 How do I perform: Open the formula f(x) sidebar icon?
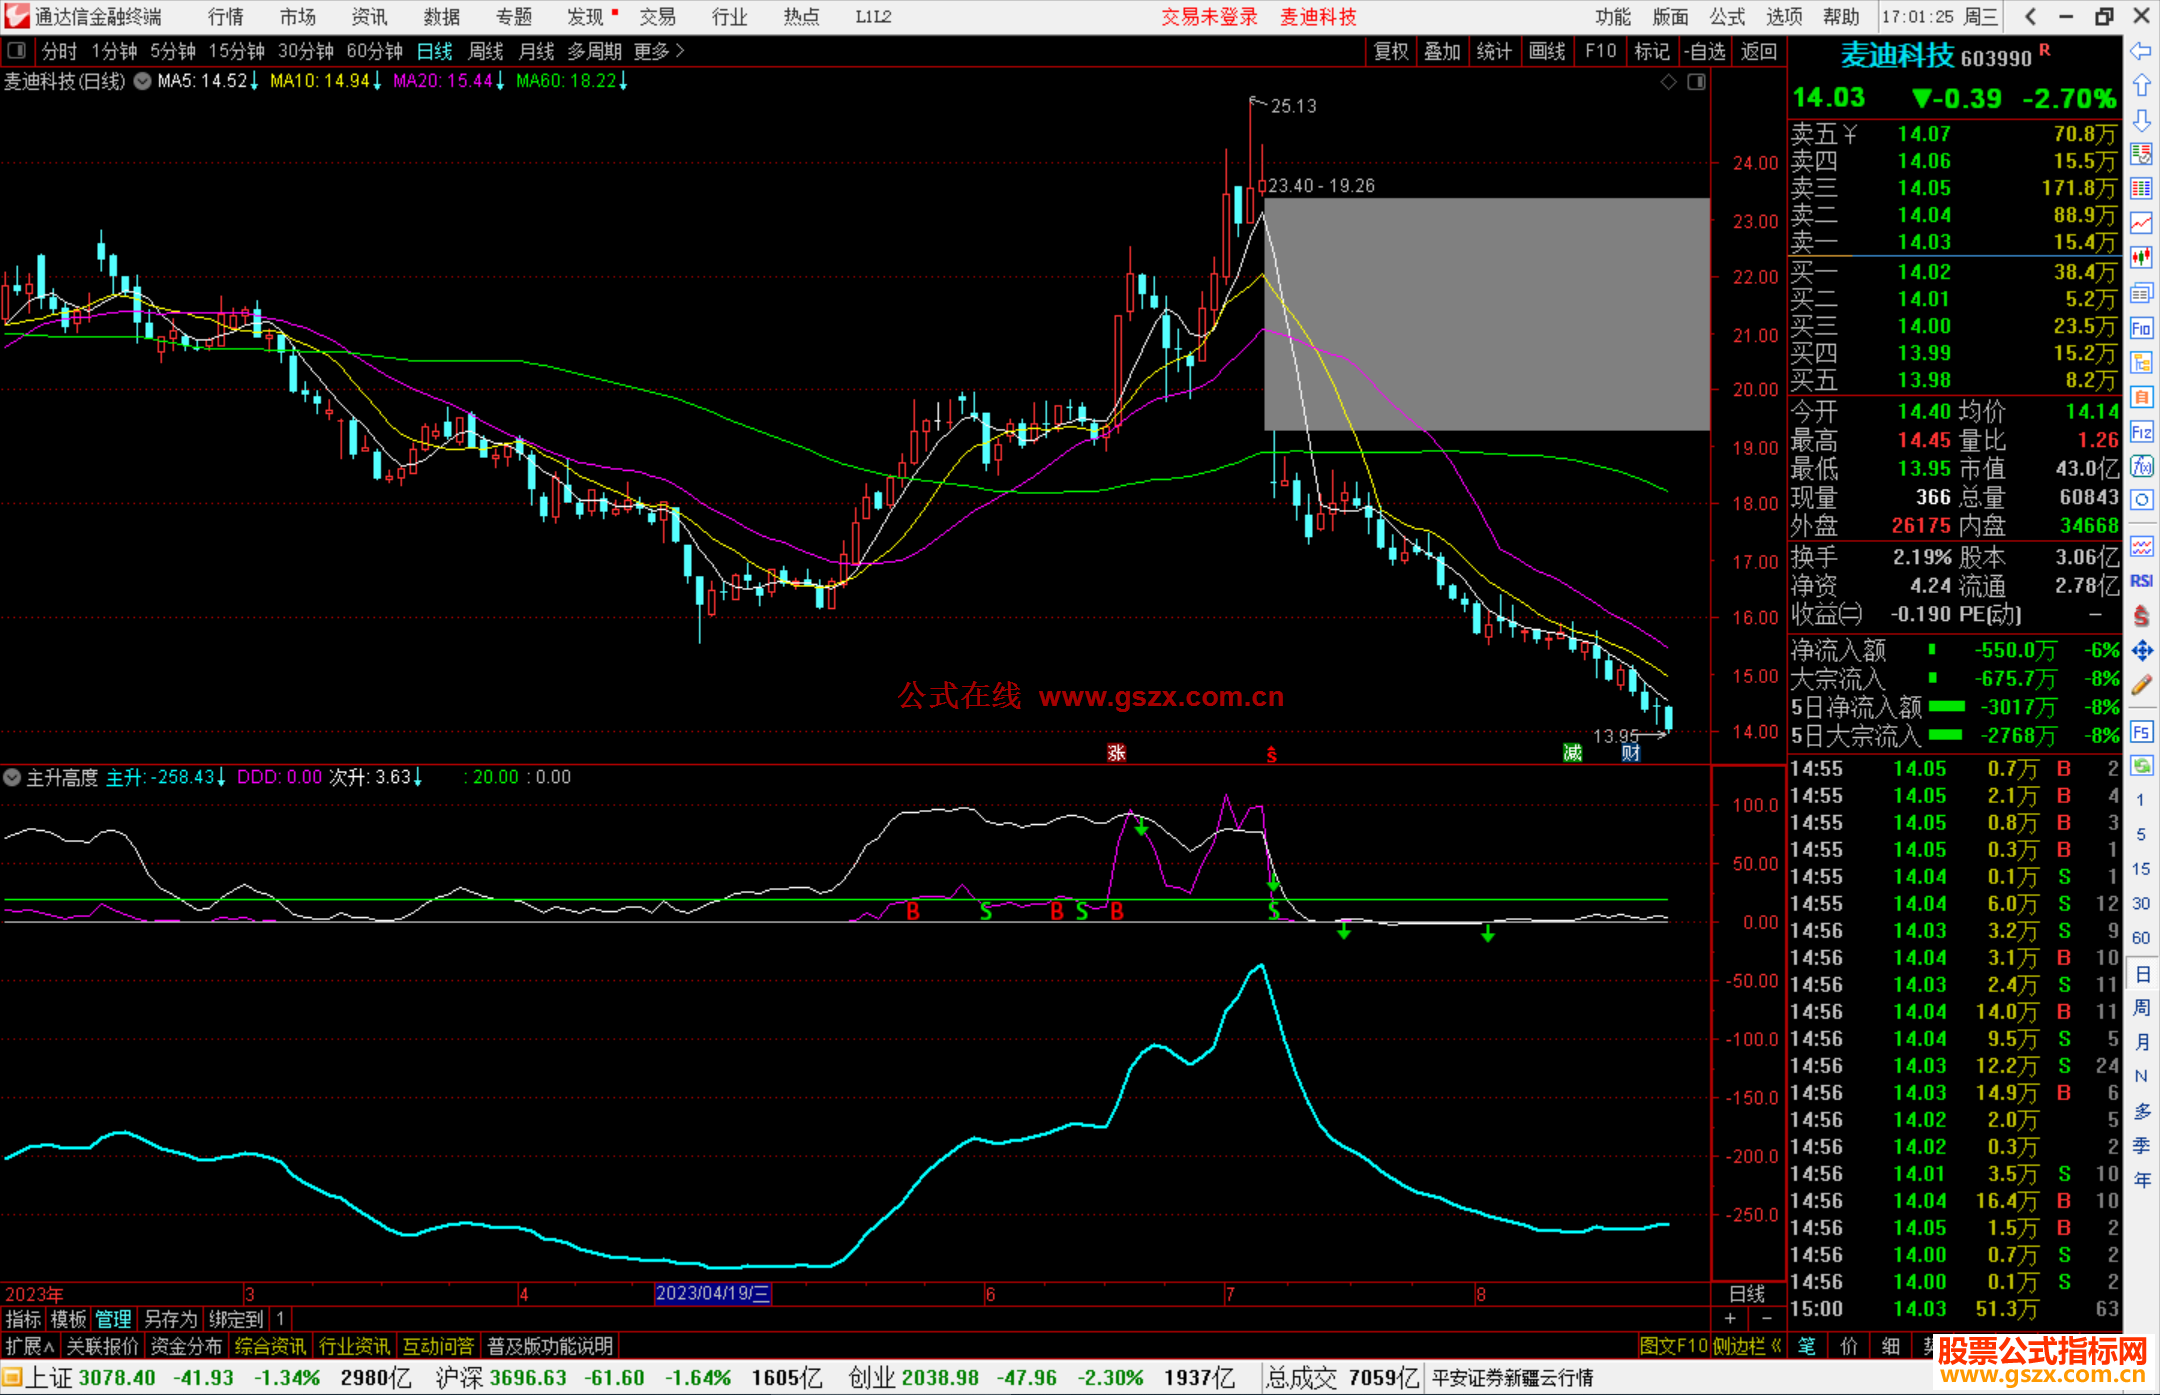(x=2141, y=466)
